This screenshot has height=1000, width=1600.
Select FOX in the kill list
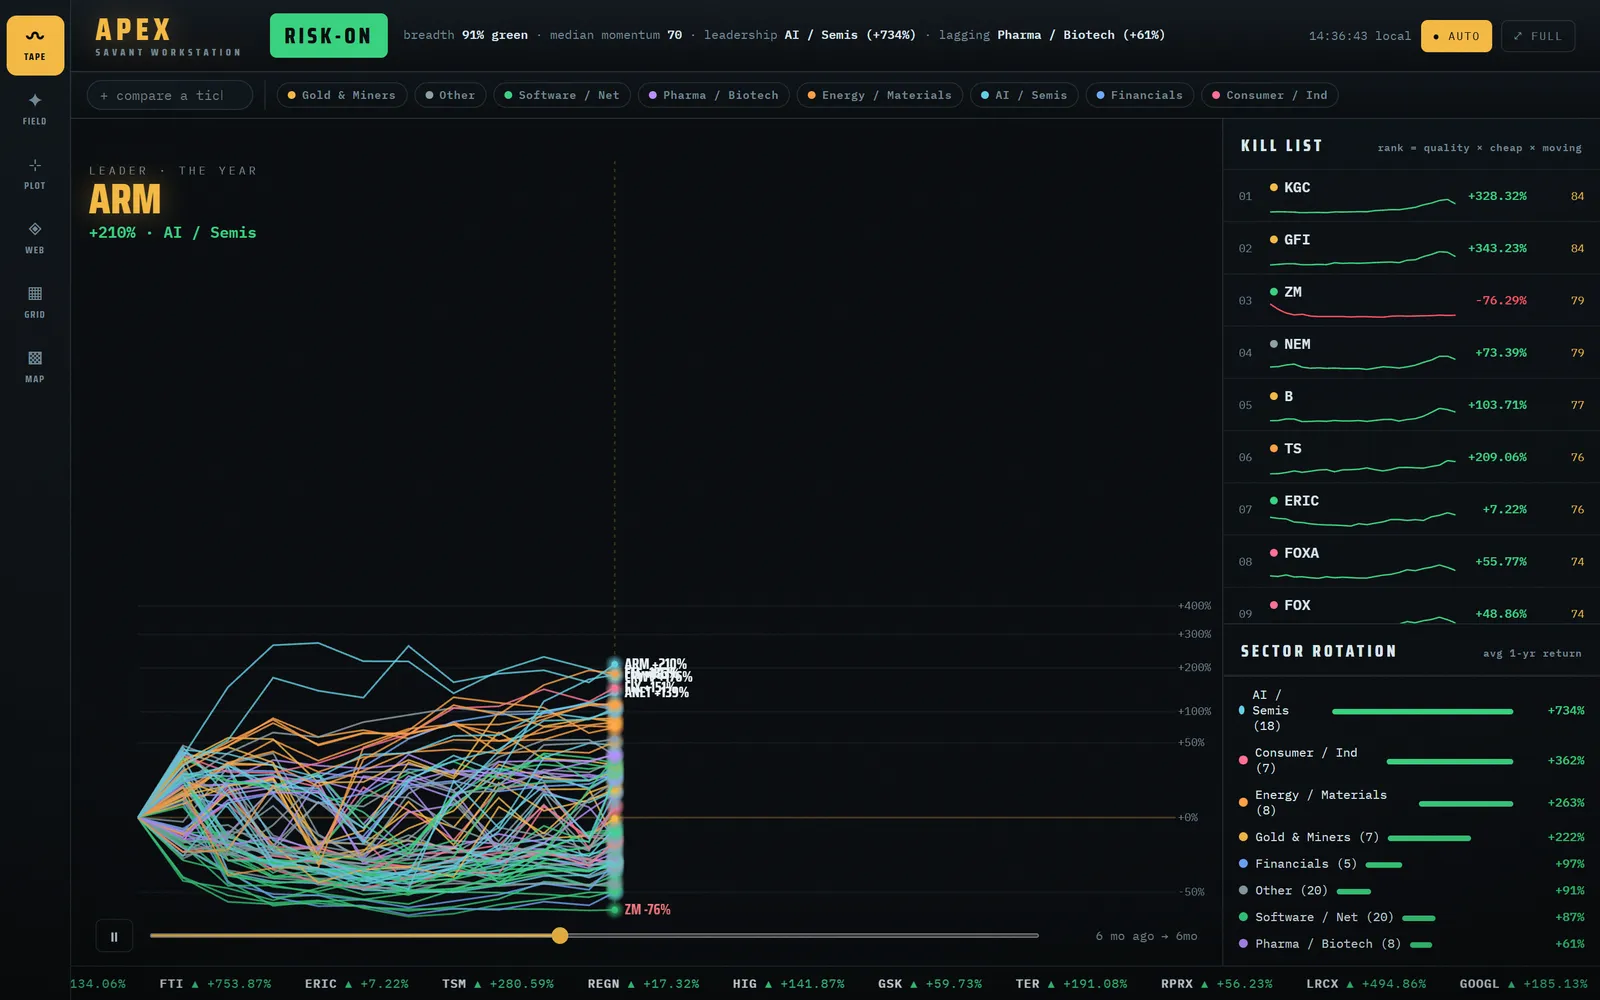[1412, 607]
